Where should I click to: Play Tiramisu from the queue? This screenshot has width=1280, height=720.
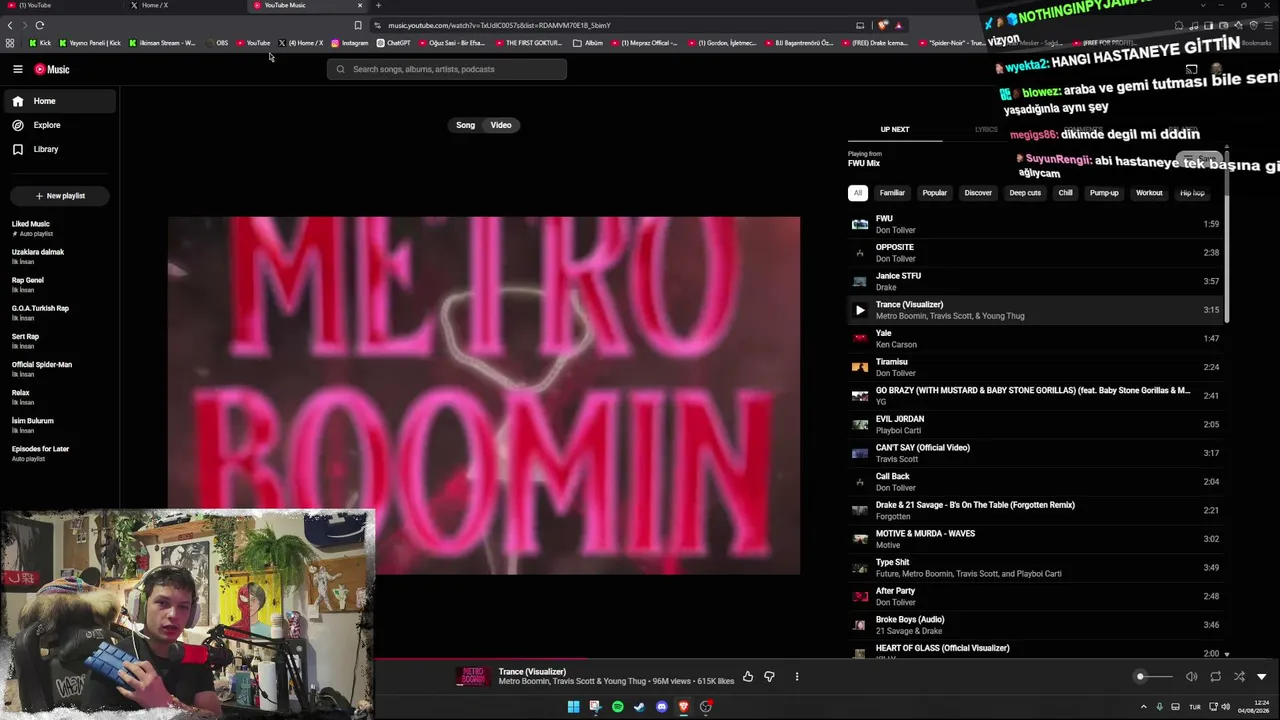[x=1035, y=367]
